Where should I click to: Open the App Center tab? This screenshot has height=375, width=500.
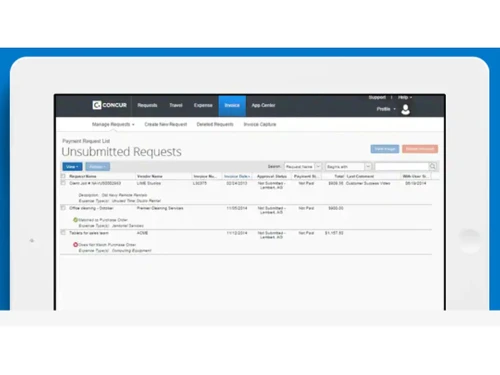click(263, 105)
